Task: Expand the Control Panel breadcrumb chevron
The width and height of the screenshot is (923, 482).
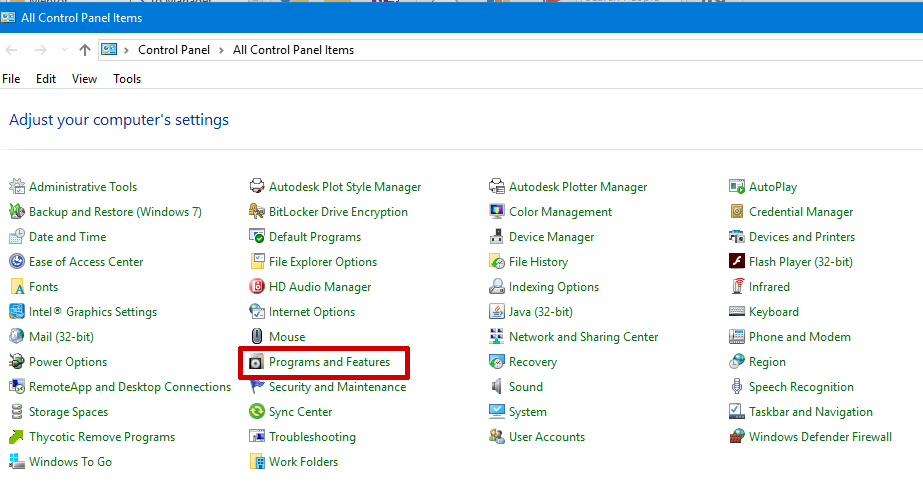Action: pyautogui.click(x=223, y=50)
